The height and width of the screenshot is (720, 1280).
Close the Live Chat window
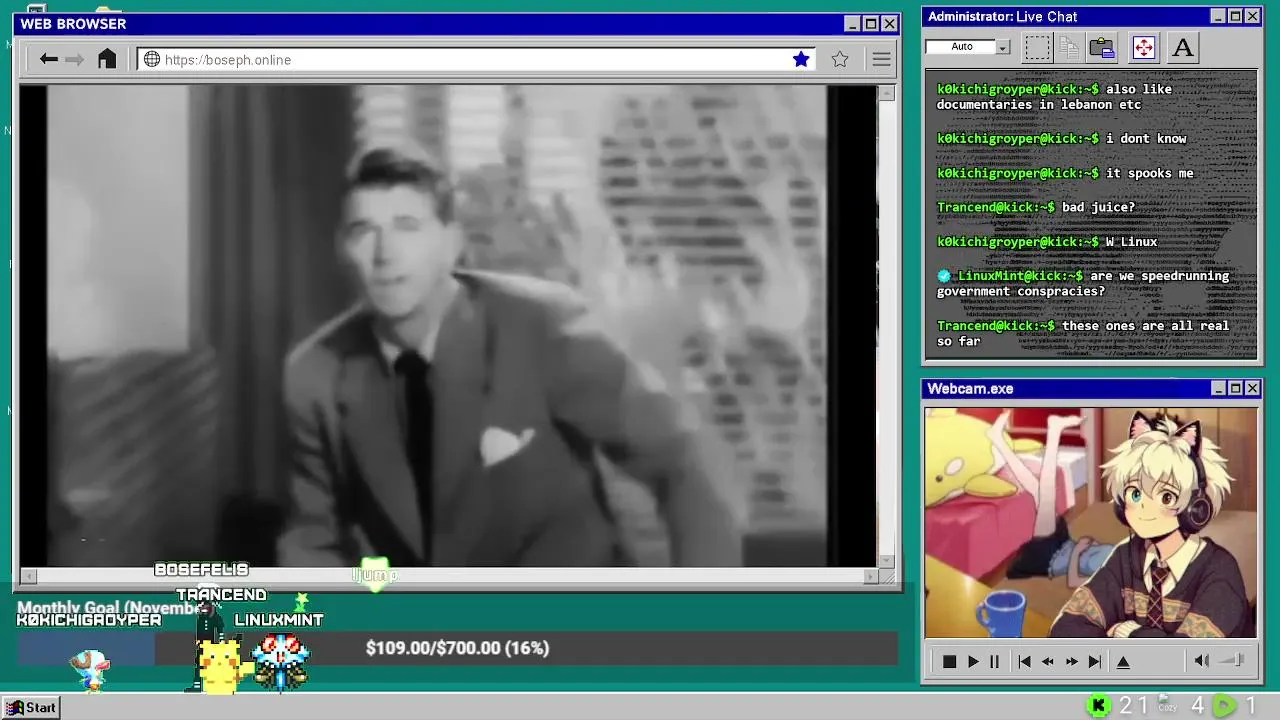pyautogui.click(x=1252, y=16)
